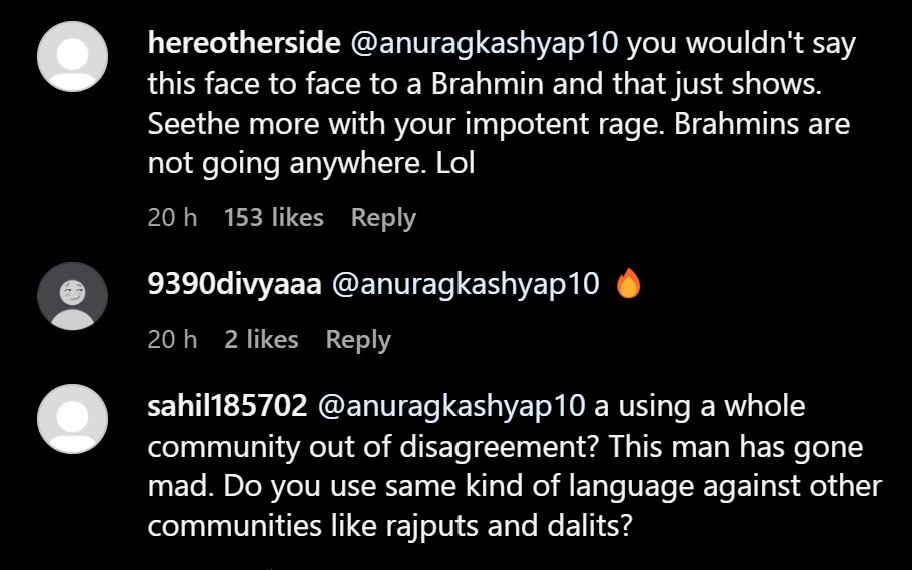Open the sahil185702 username profile link

(x=228, y=407)
